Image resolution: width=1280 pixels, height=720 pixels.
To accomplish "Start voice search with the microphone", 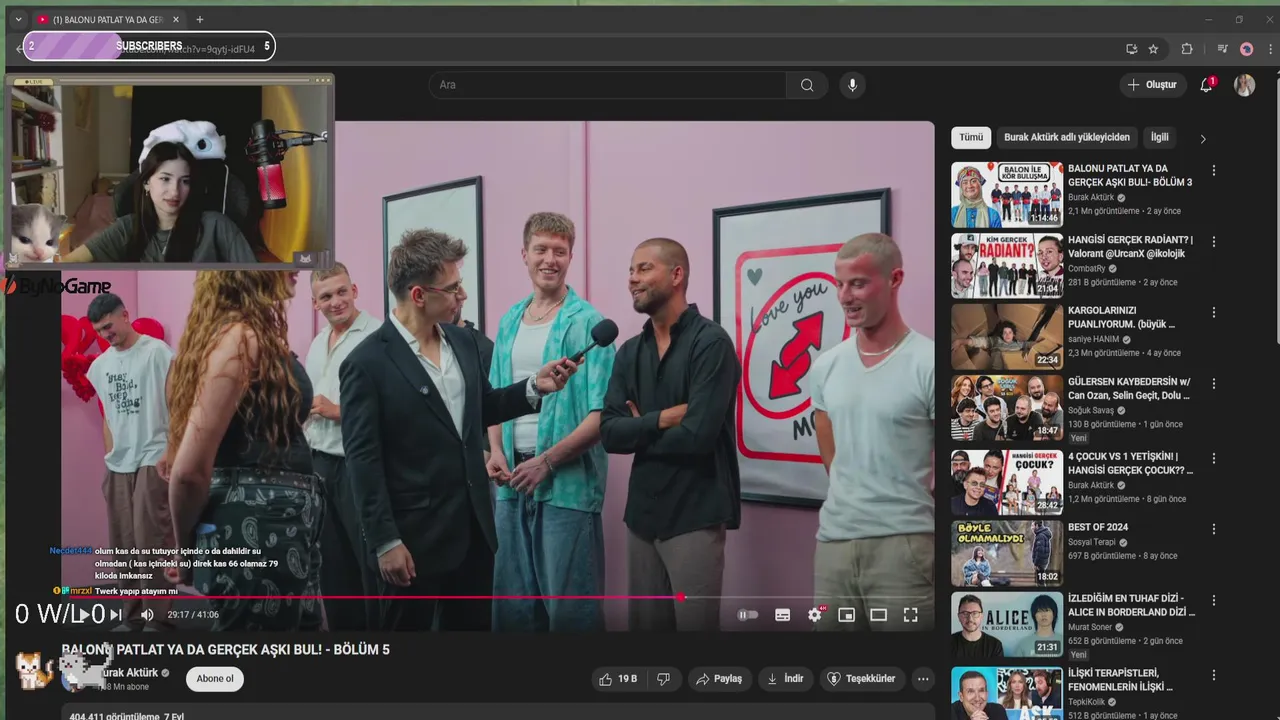I will click(852, 85).
